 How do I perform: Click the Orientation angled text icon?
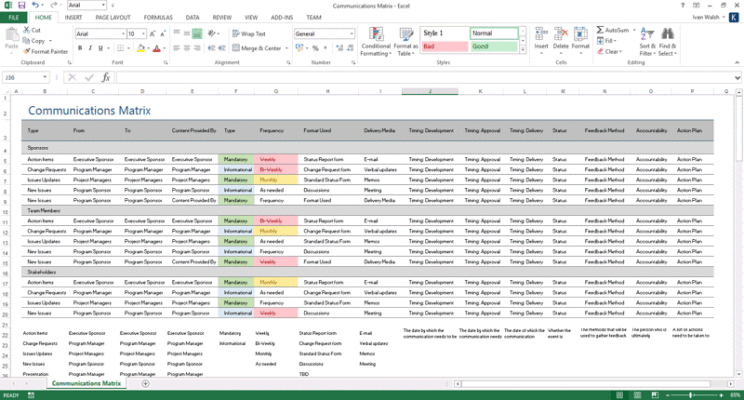pyautogui.click(x=212, y=33)
